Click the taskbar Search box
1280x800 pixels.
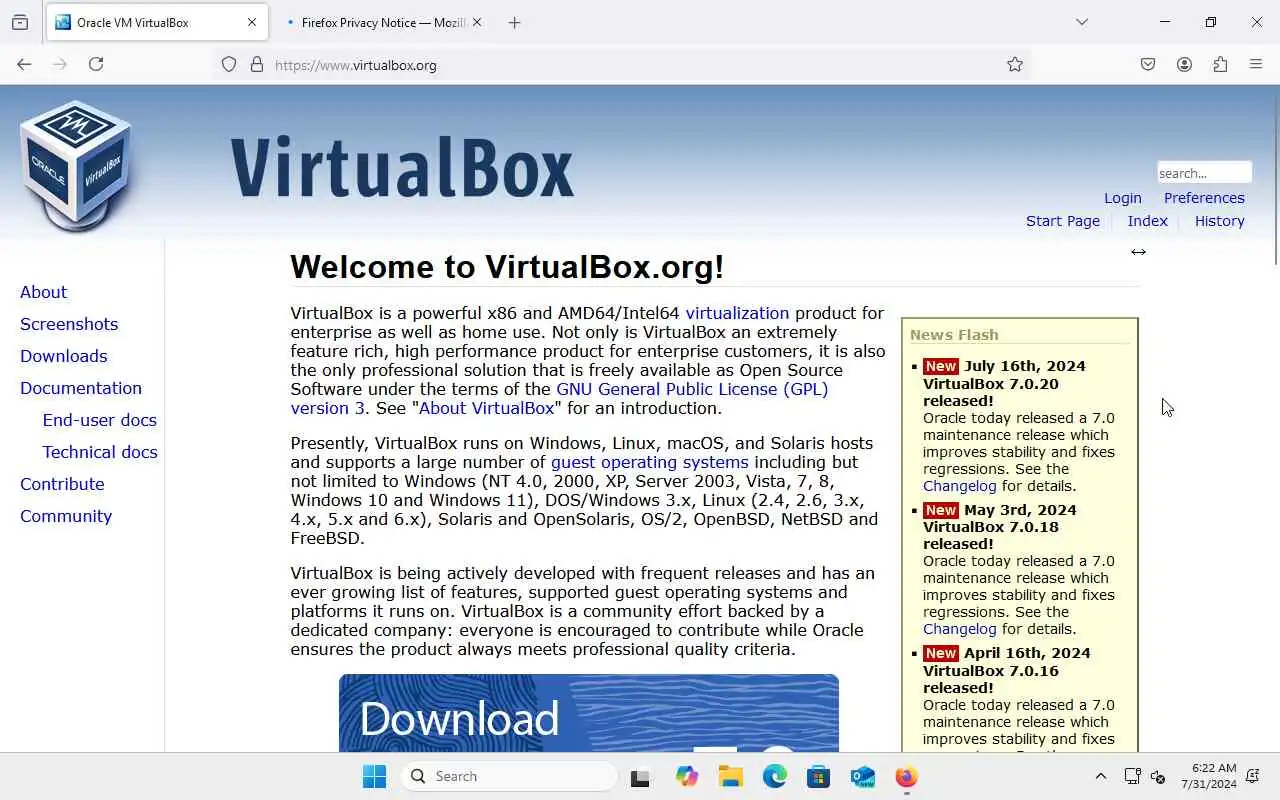point(510,776)
